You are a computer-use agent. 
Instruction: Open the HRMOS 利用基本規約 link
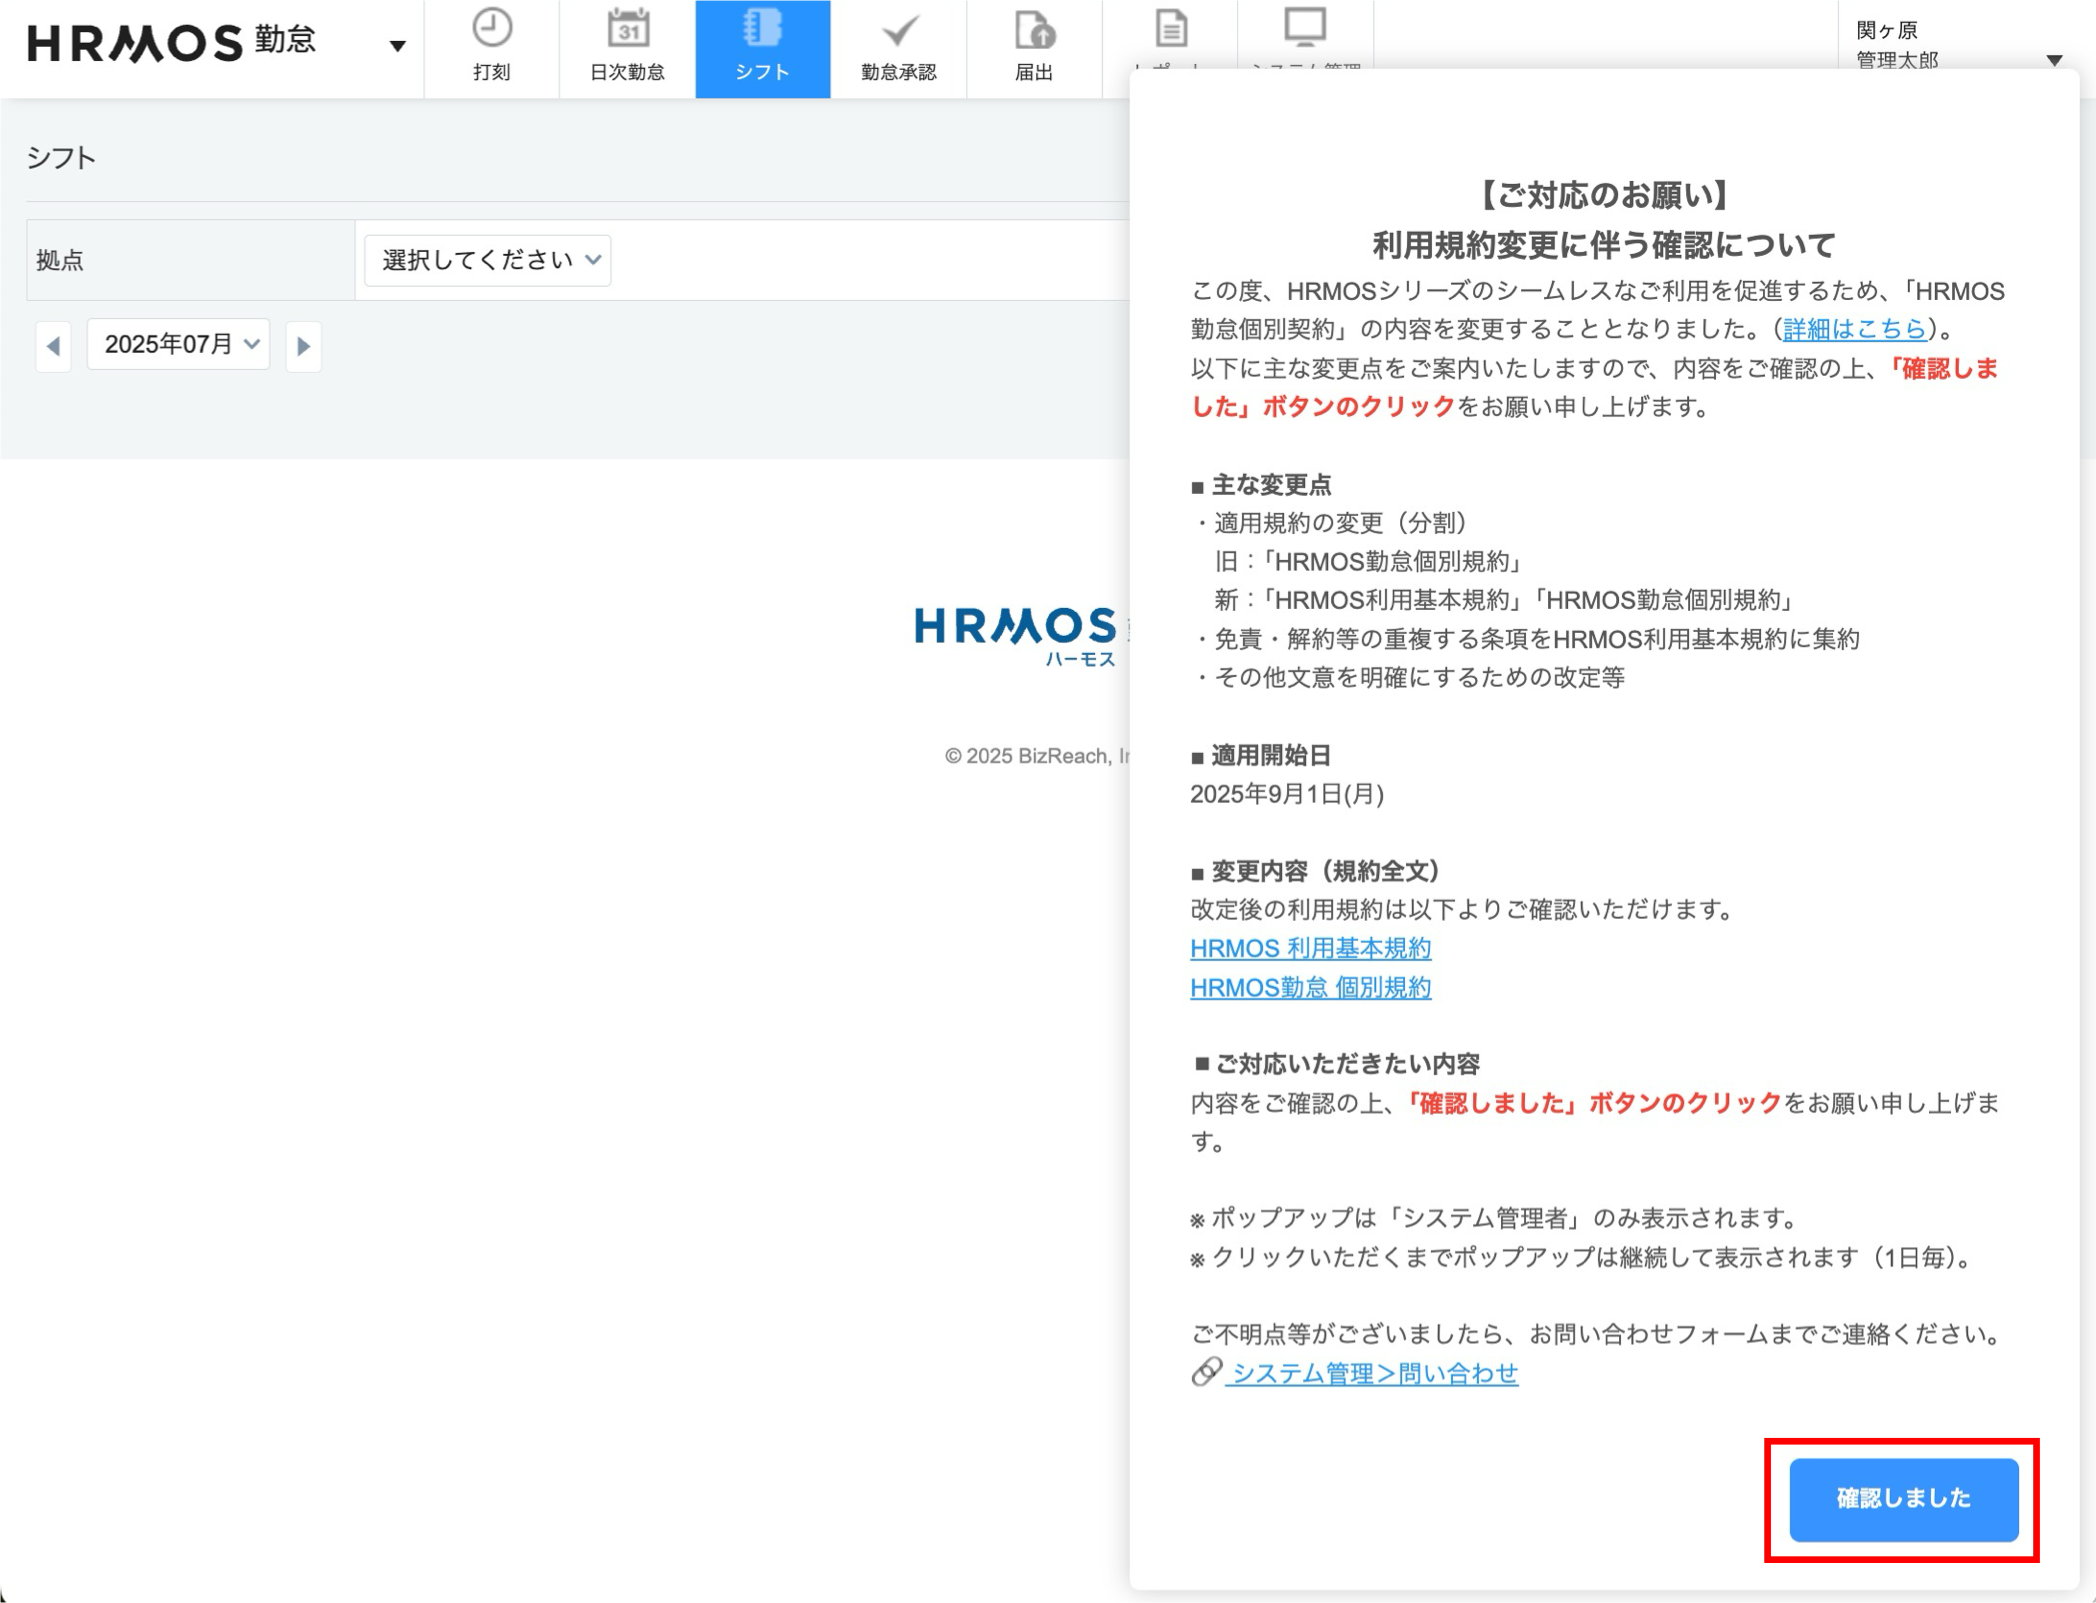[1310, 948]
